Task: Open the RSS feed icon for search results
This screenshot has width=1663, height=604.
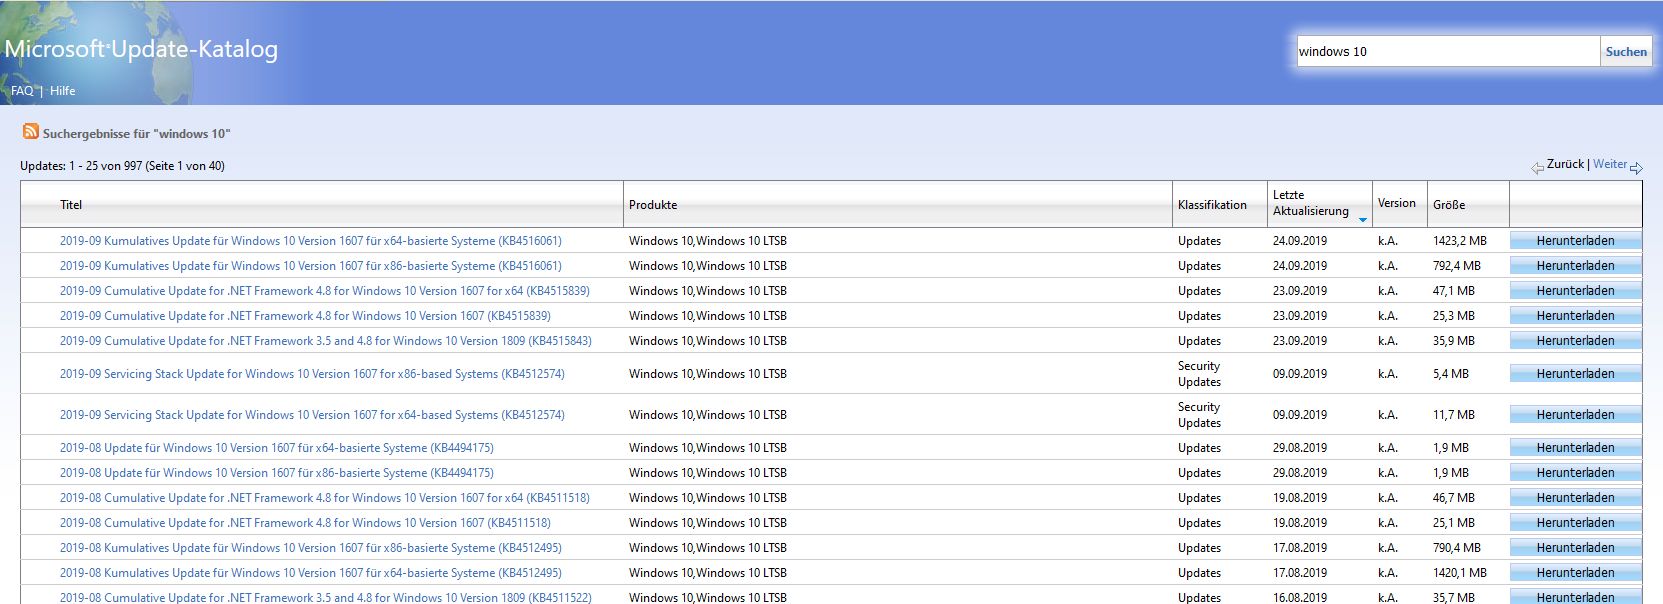Action: 31,132
